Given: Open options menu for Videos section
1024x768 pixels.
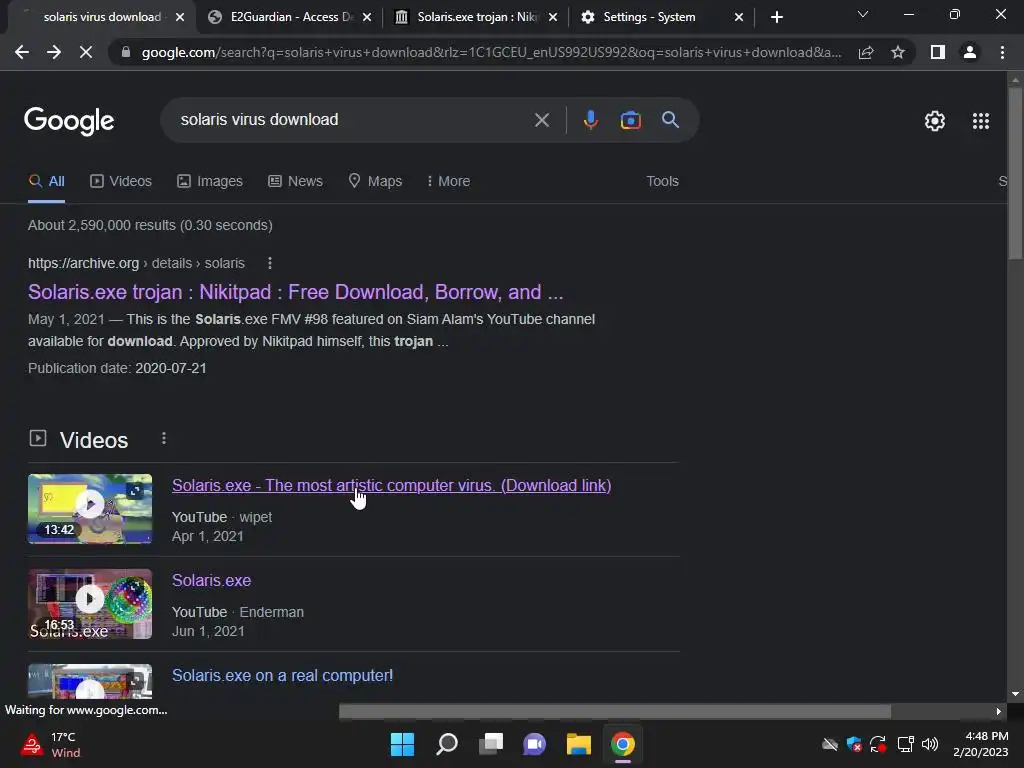Looking at the screenshot, I should 164,438.
